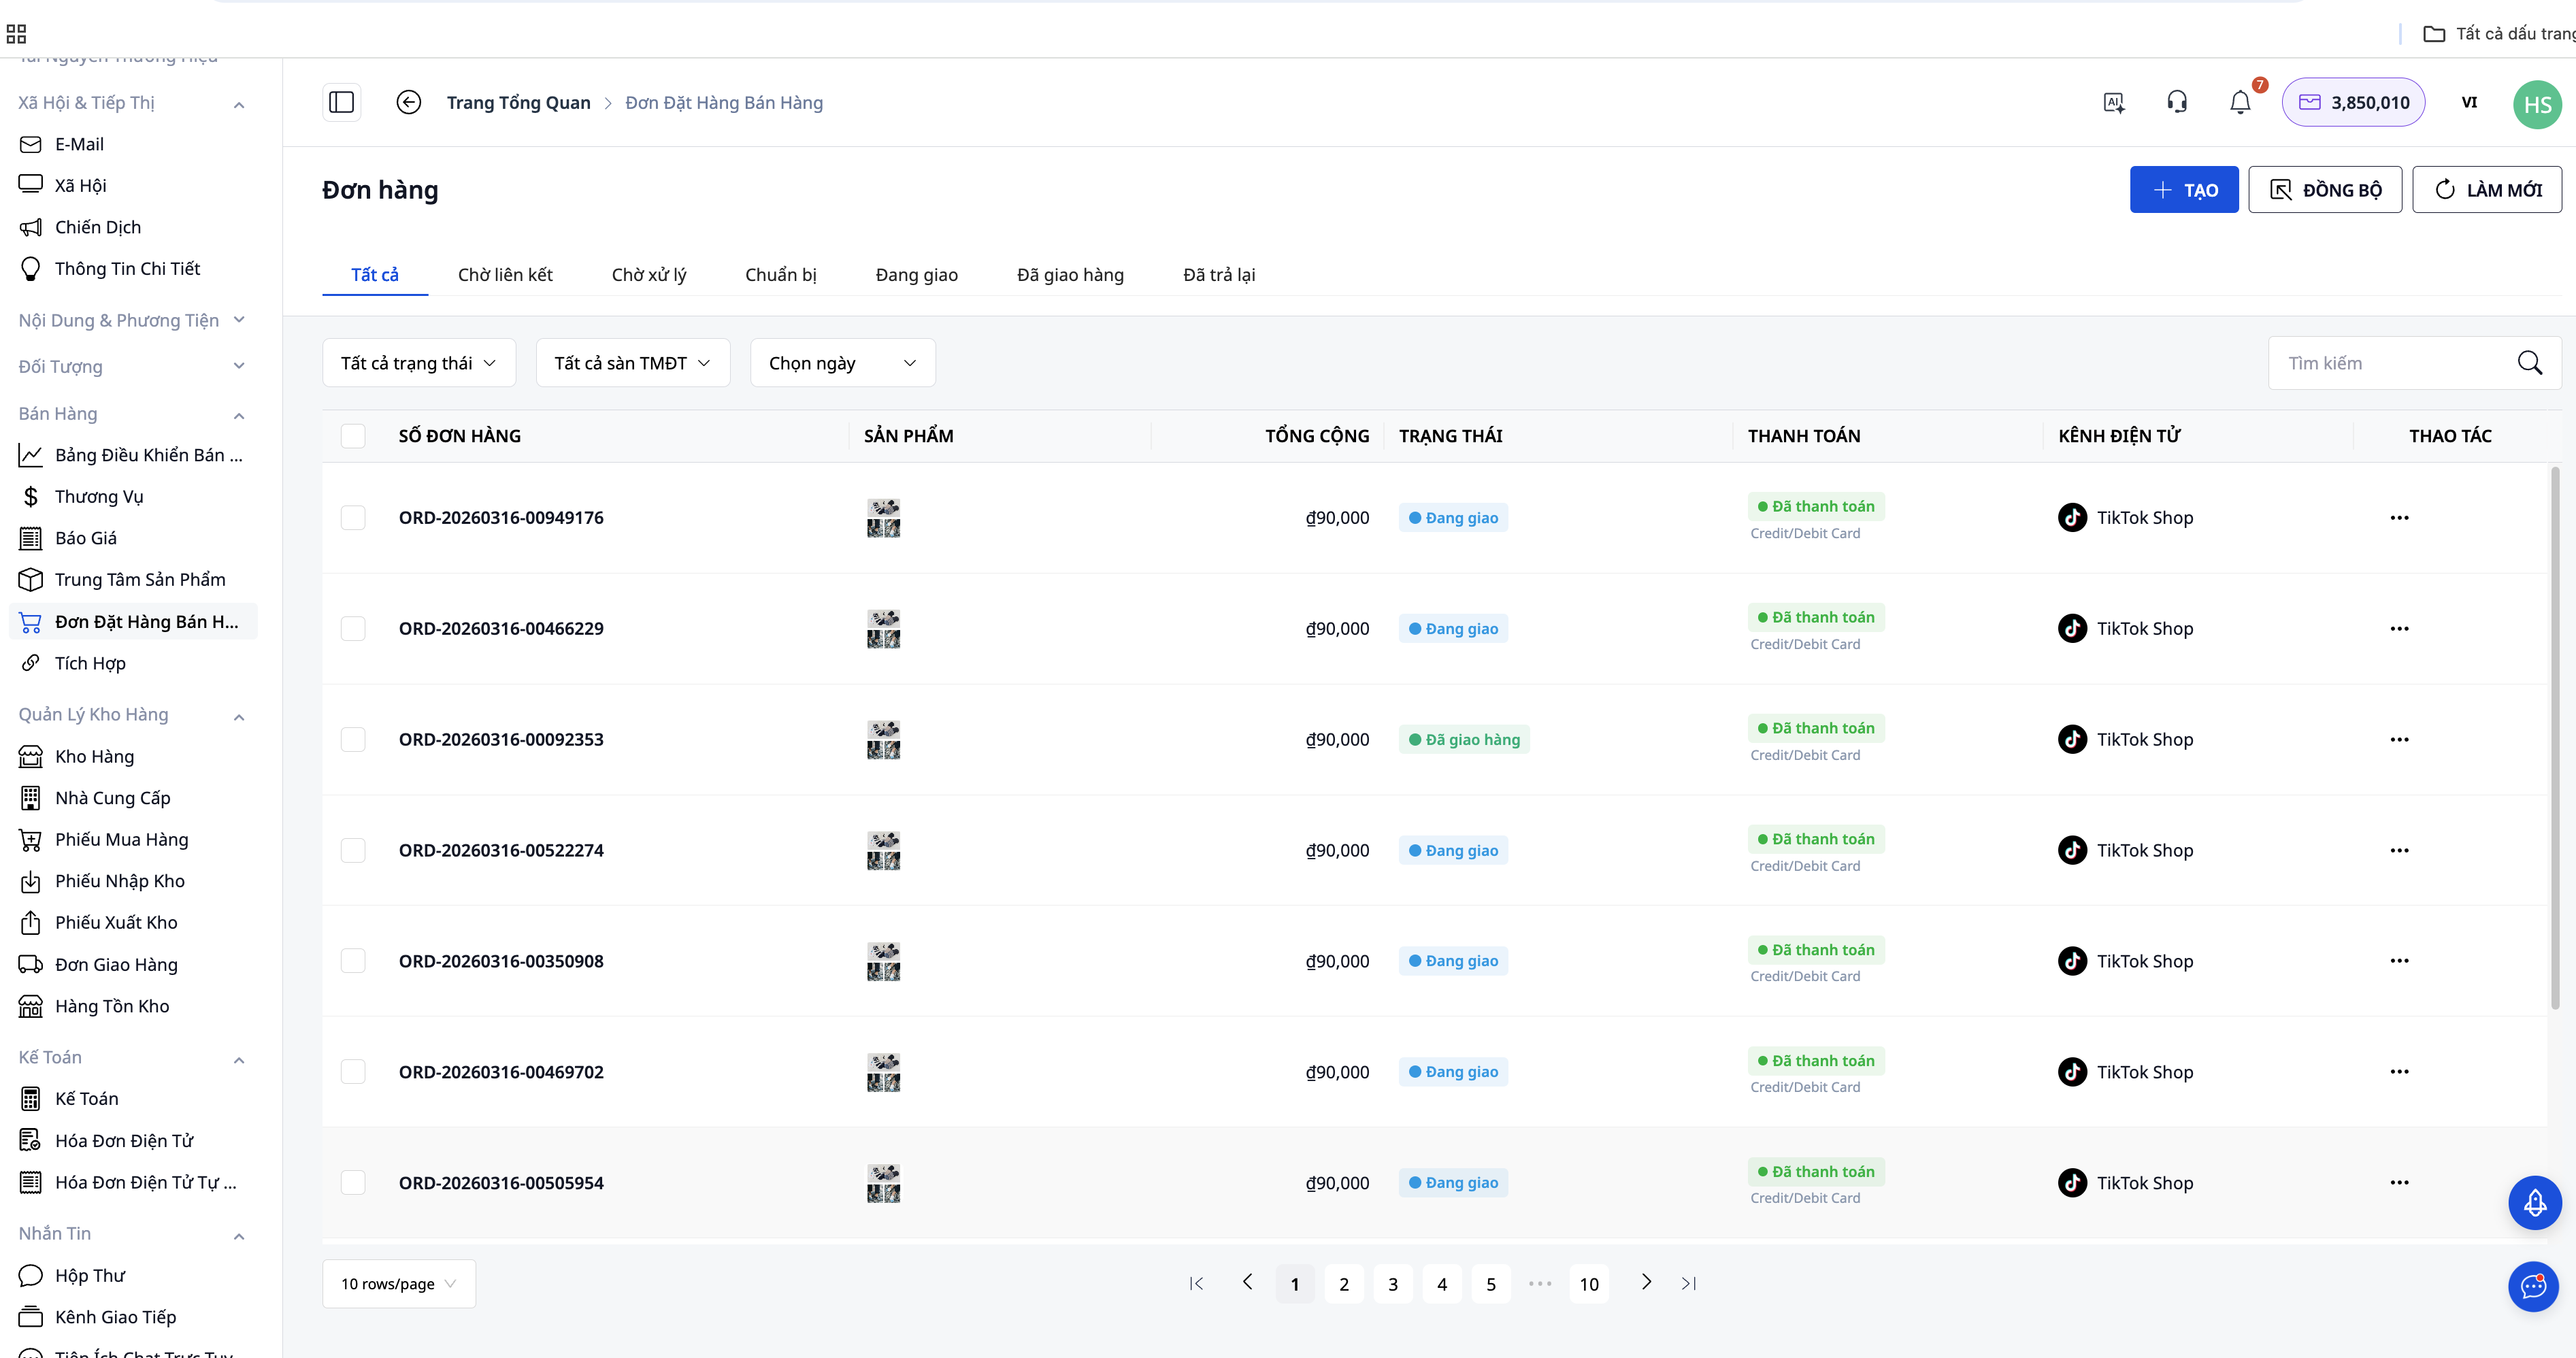Expand the Tất cả sàn TMĐT dropdown
Screen dimensions: 2576x1358
[x=632, y=363]
